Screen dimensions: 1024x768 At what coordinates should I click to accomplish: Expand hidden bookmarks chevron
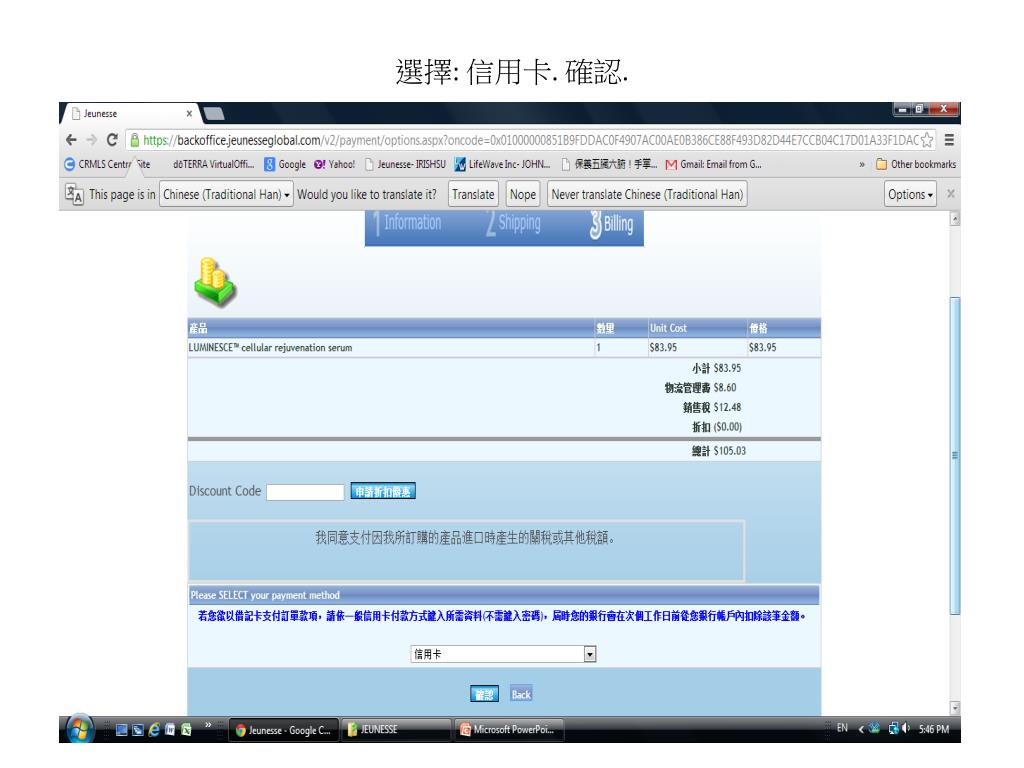tap(862, 165)
